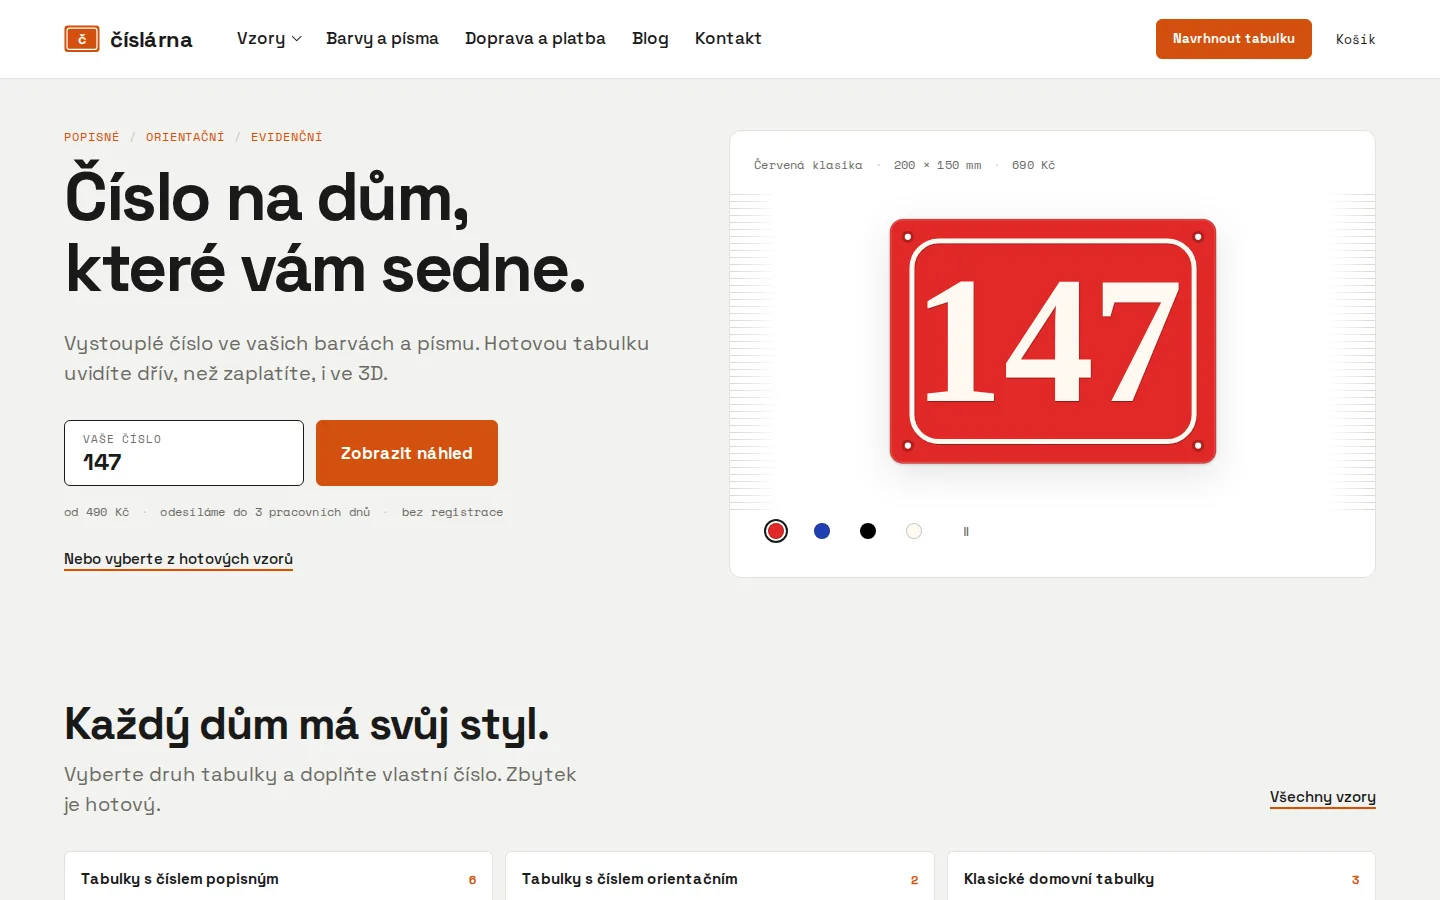Follow Nebo vyberte z hotových vzorů link

pyautogui.click(x=178, y=559)
